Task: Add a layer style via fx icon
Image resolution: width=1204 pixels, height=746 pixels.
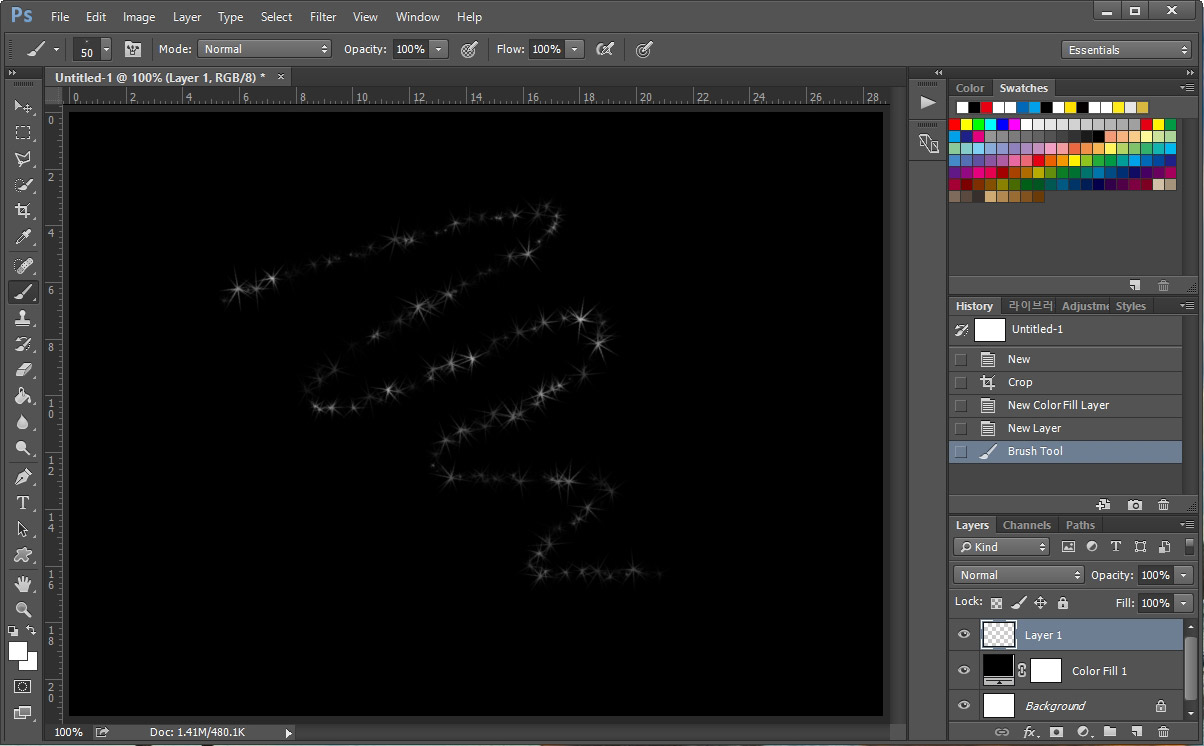Action: (x=1030, y=733)
